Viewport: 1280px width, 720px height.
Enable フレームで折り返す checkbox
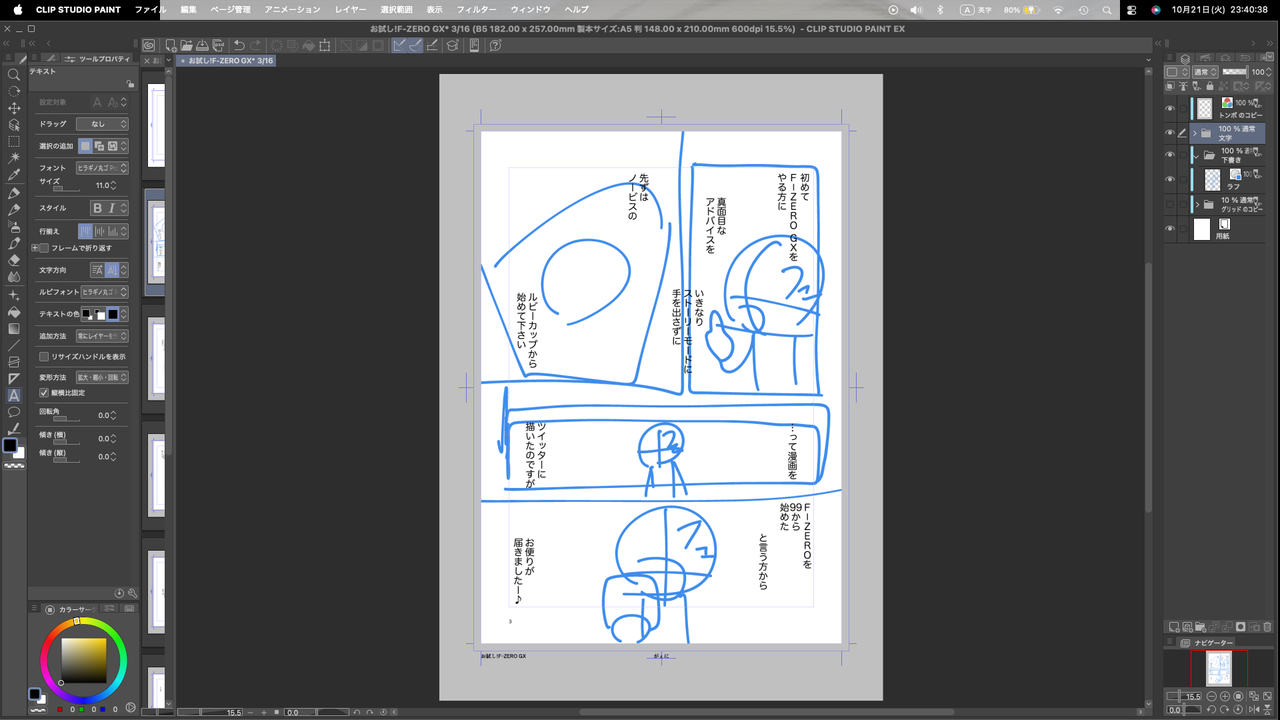[45, 248]
